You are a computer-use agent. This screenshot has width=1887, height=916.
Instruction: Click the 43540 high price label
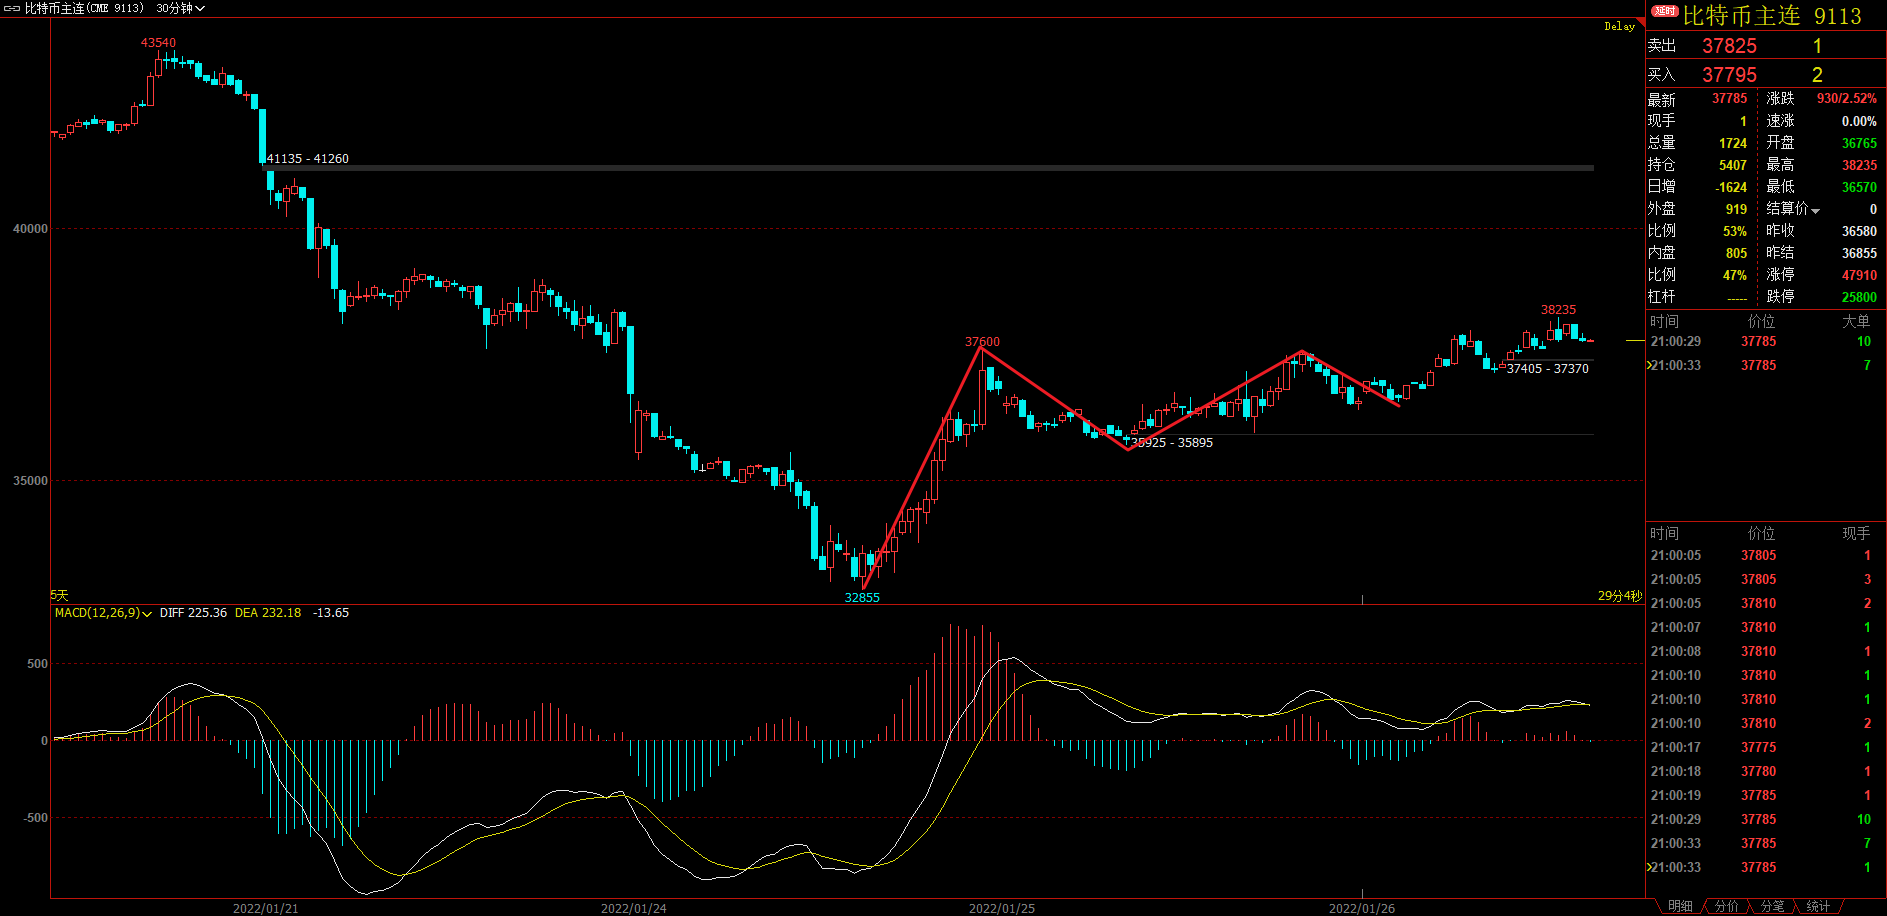pos(158,43)
